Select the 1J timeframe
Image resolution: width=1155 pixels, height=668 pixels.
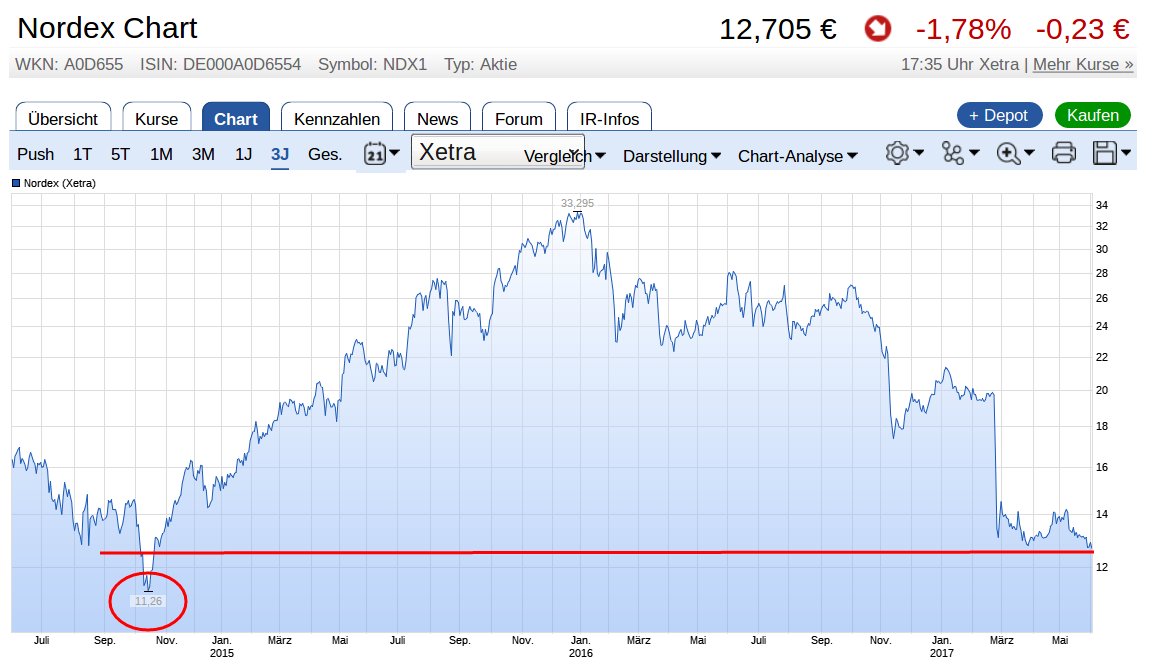coord(243,155)
